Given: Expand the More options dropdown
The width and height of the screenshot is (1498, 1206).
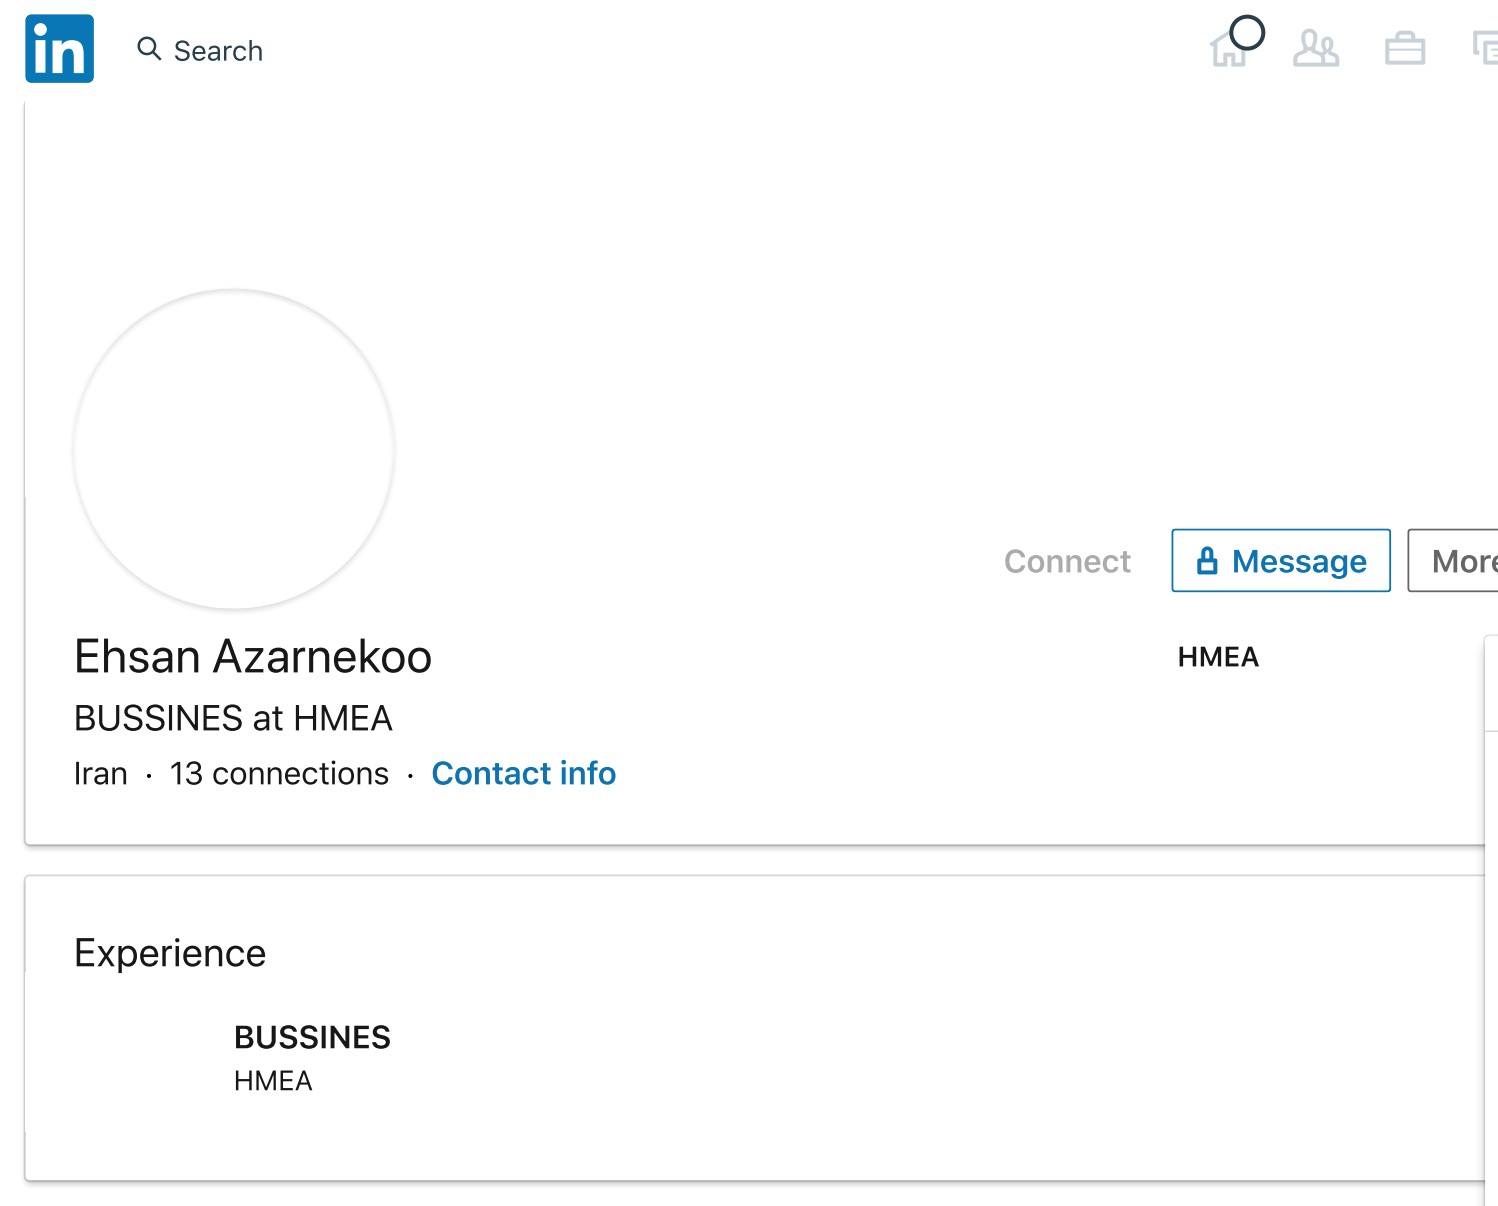Looking at the screenshot, I should point(1453,560).
